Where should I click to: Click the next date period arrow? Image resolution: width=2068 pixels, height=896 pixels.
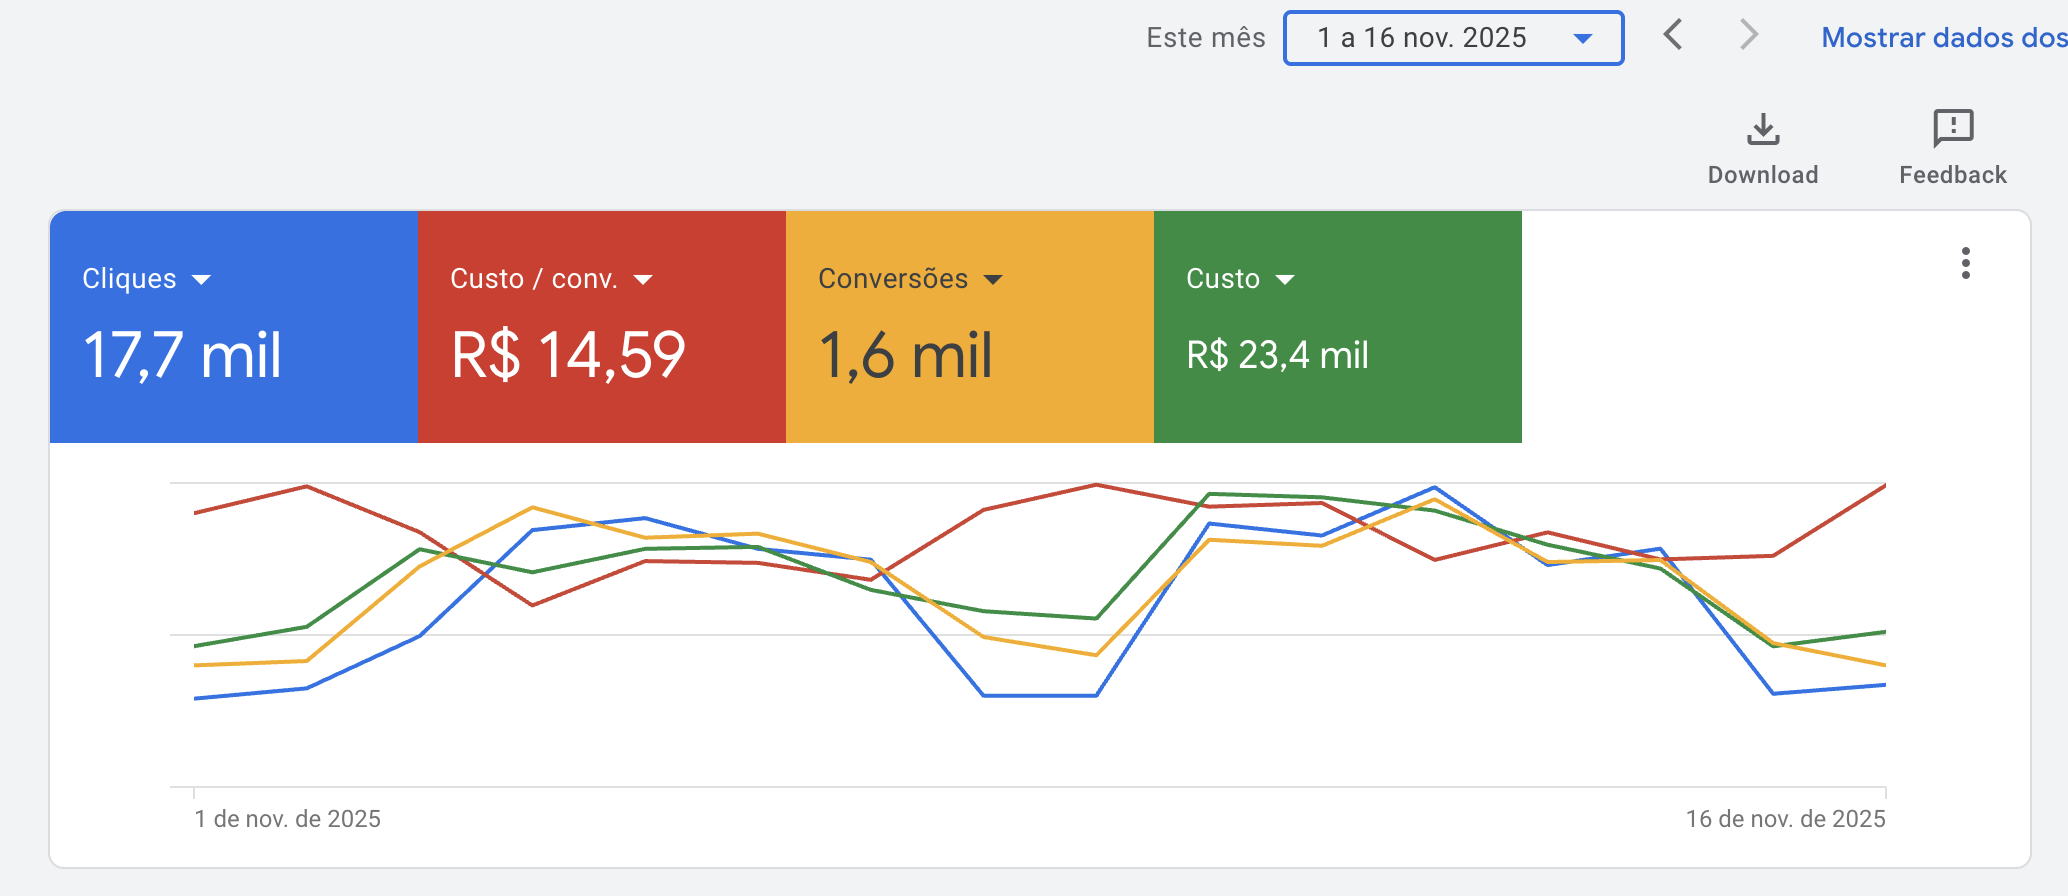coord(1748,35)
